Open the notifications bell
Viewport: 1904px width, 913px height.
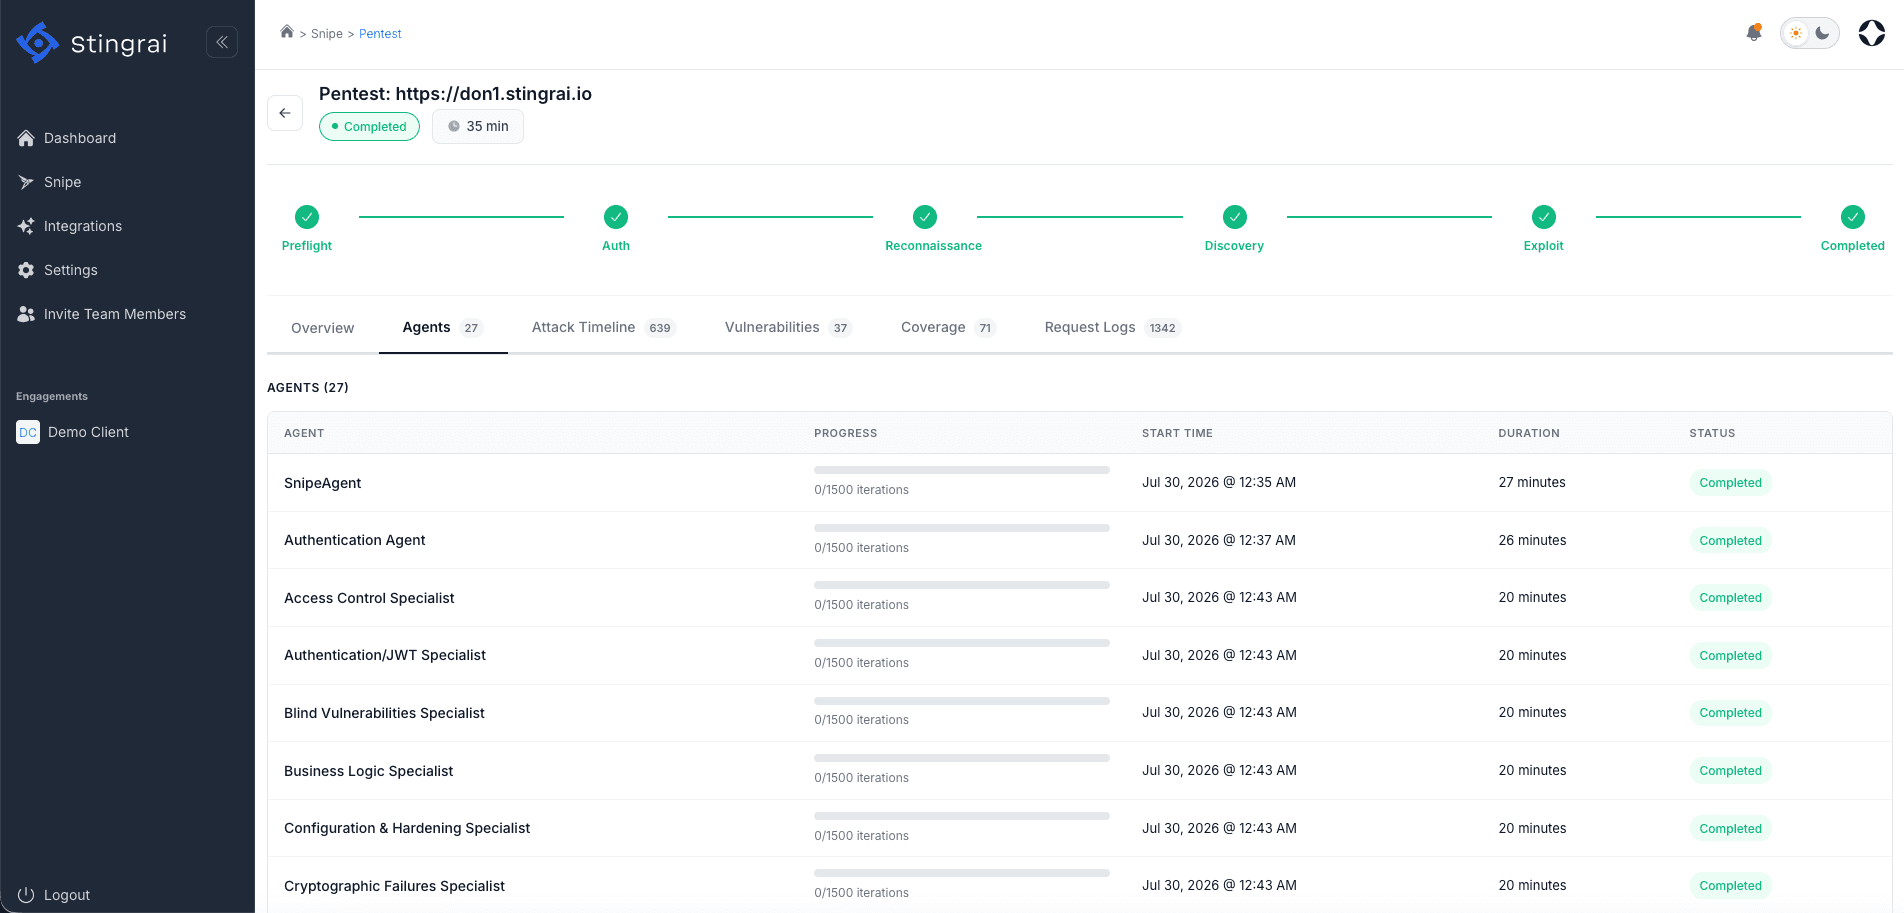pos(1753,33)
